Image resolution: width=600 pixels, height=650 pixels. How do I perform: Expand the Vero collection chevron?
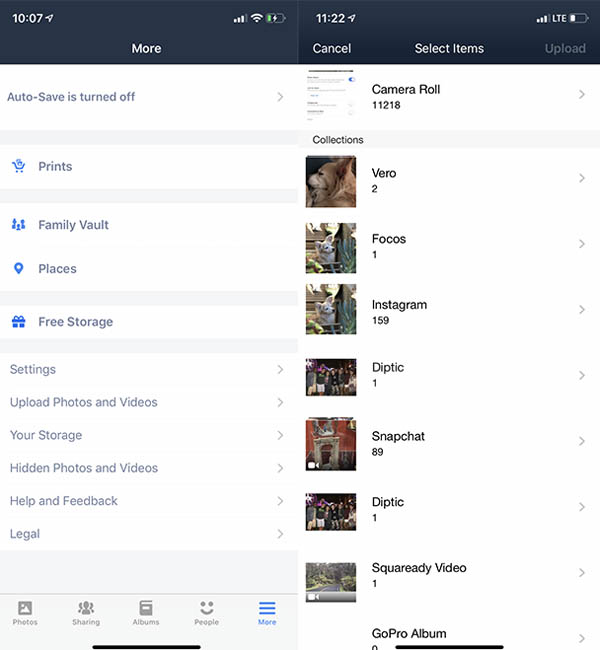(582, 178)
